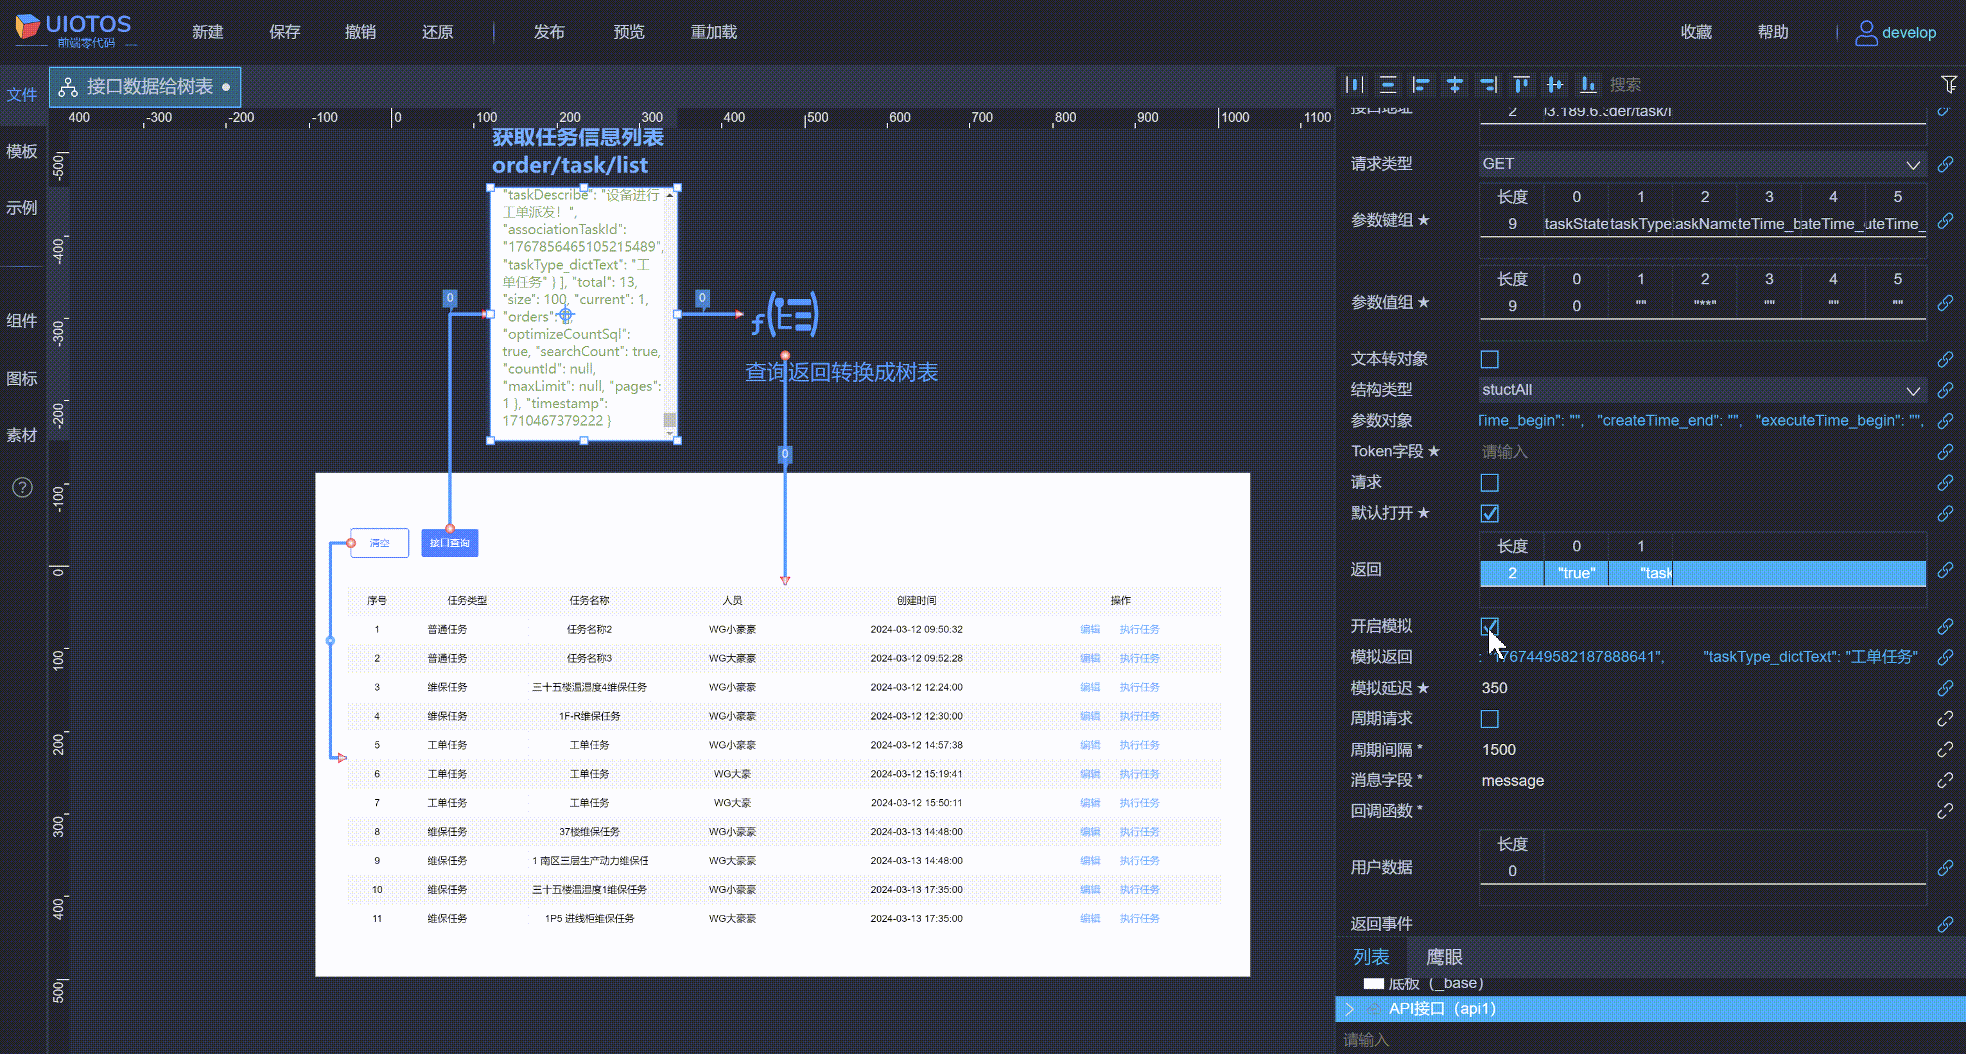Click the link icon beside Token字段
The height and width of the screenshot is (1054, 1966).
[x=1945, y=452]
